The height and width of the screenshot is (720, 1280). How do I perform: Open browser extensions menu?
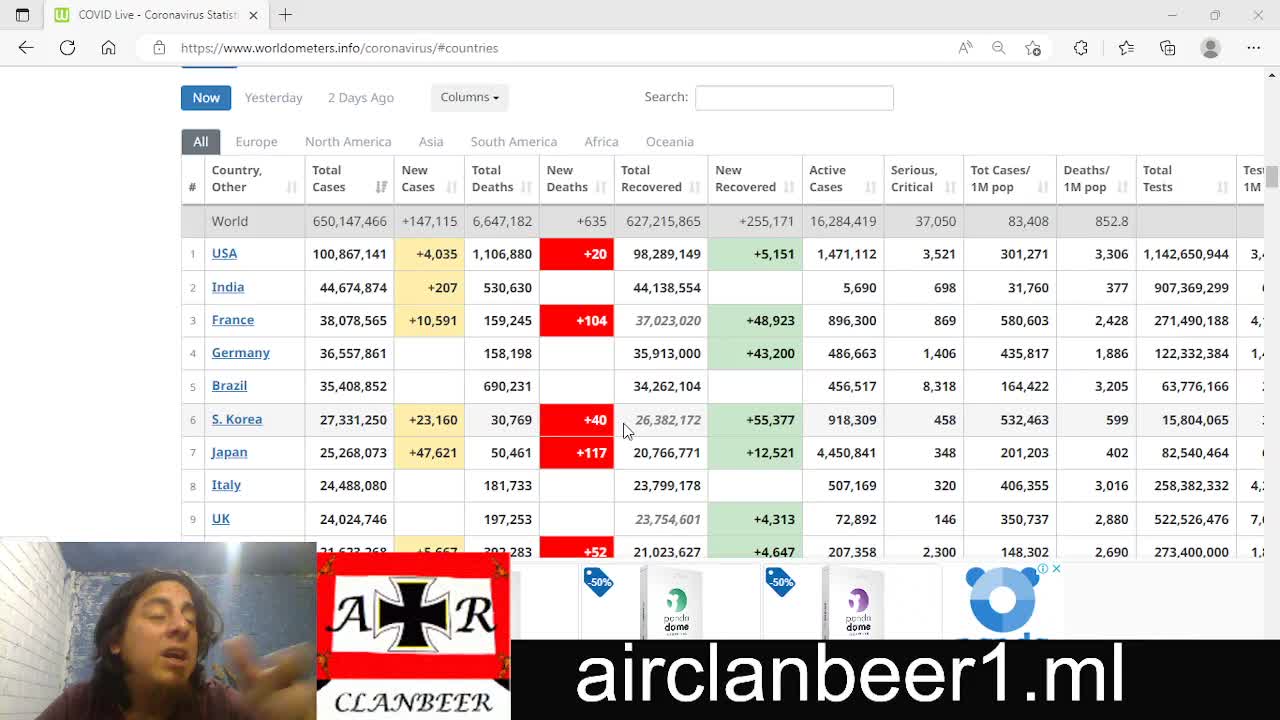tap(1080, 48)
